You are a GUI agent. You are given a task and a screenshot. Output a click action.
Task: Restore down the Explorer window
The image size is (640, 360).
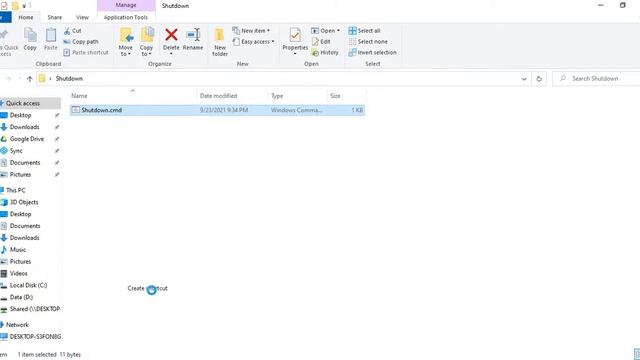[622, 5]
